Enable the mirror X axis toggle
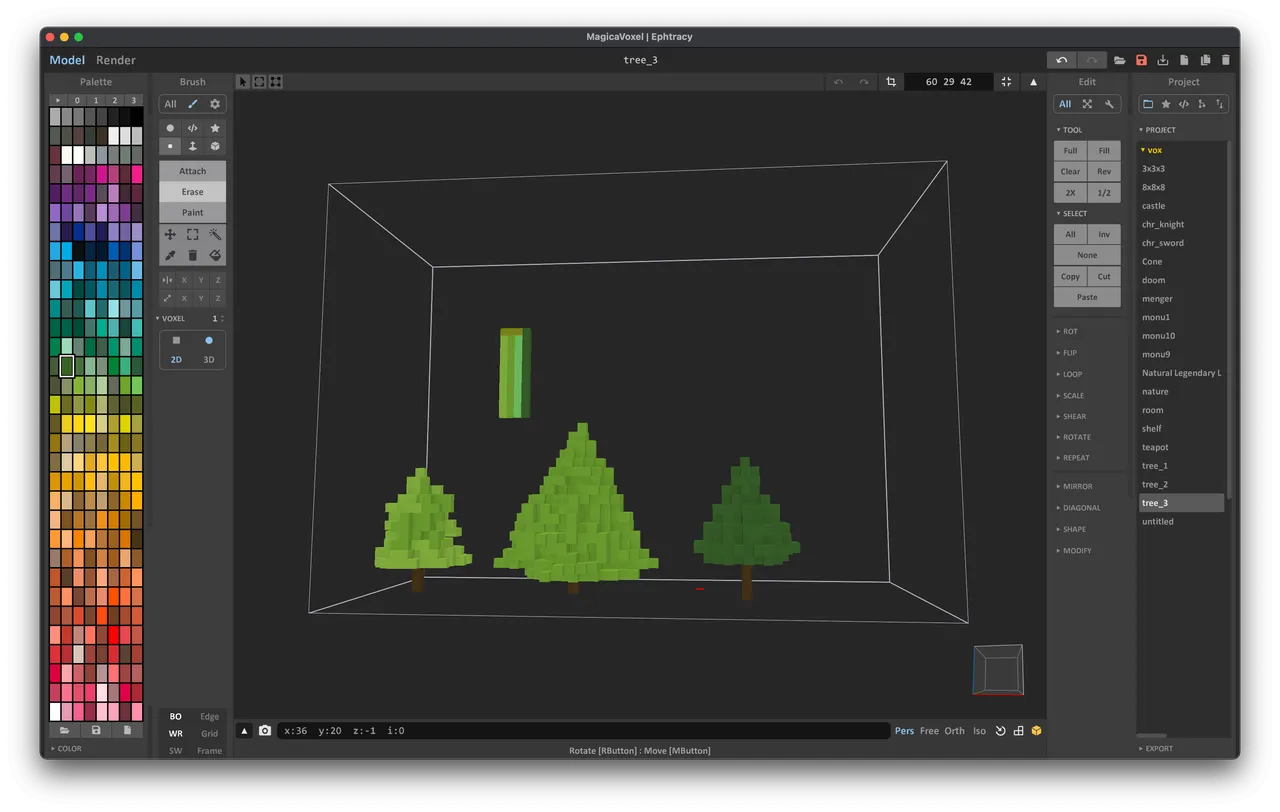1280x812 pixels. coord(184,280)
